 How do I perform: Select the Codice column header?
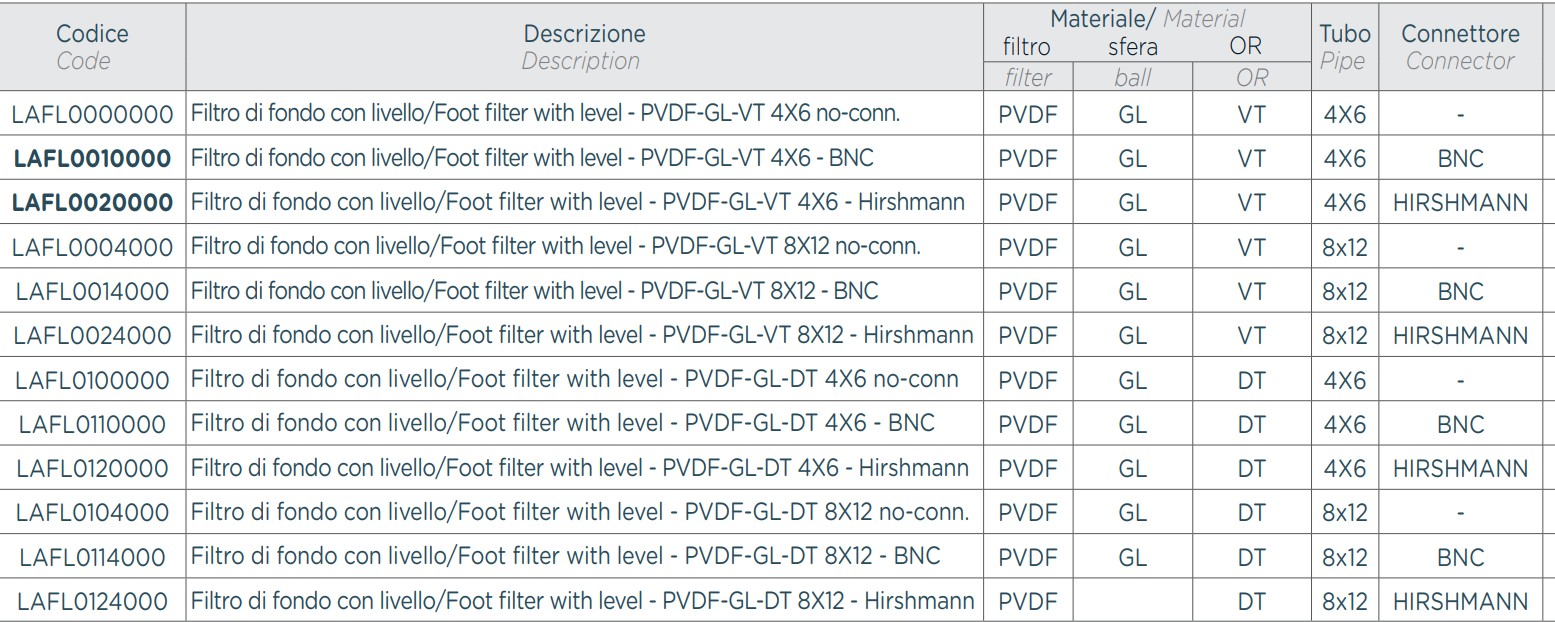pyautogui.click(x=92, y=46)
